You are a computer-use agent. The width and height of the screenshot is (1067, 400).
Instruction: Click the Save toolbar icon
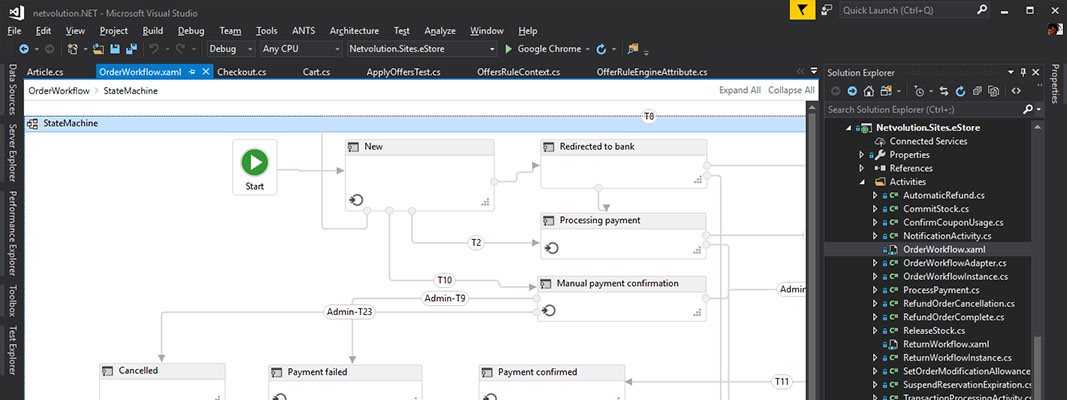point(114,49)
